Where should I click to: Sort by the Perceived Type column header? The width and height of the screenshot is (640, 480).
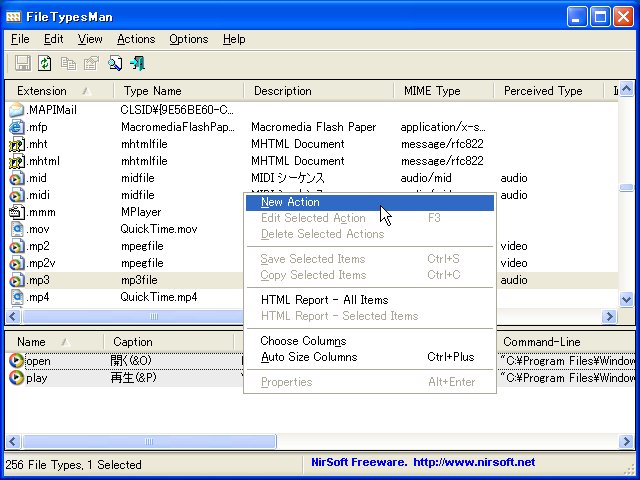pos(548,91)
